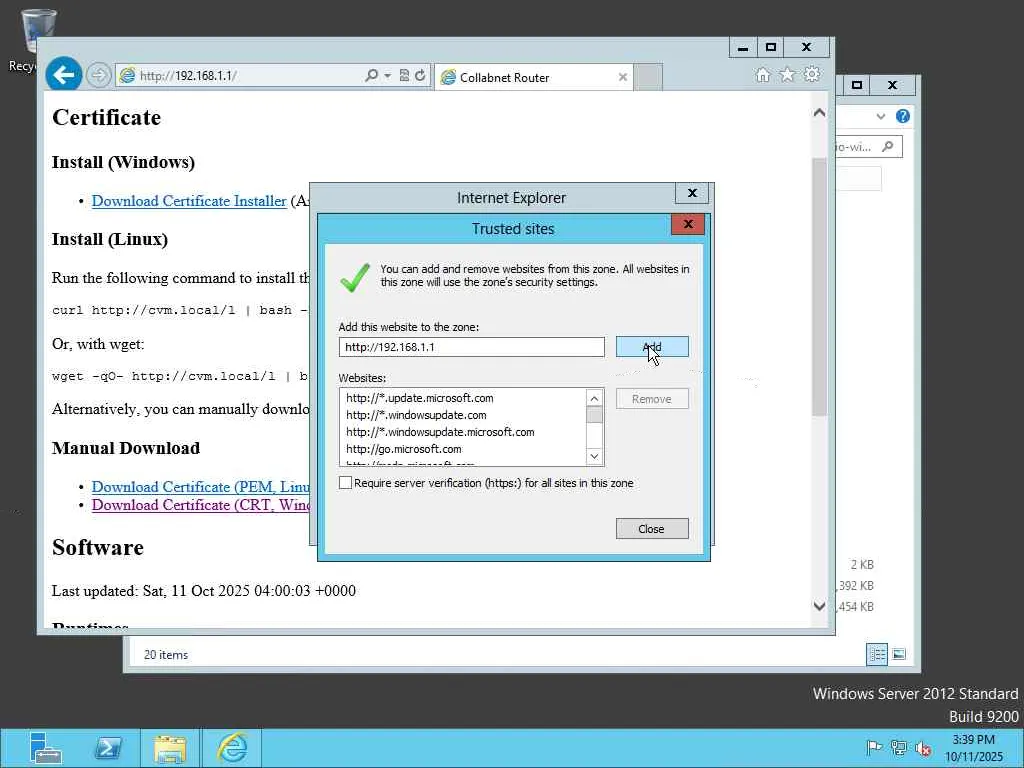Screen dimensions: 1024x768
Task: Click the search box in Explorer window
Action: [869, 147]
